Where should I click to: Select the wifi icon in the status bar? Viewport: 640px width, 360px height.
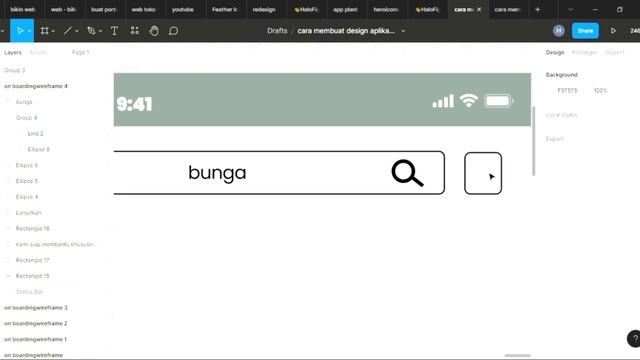pyautogui.click(x=469, y=101)
